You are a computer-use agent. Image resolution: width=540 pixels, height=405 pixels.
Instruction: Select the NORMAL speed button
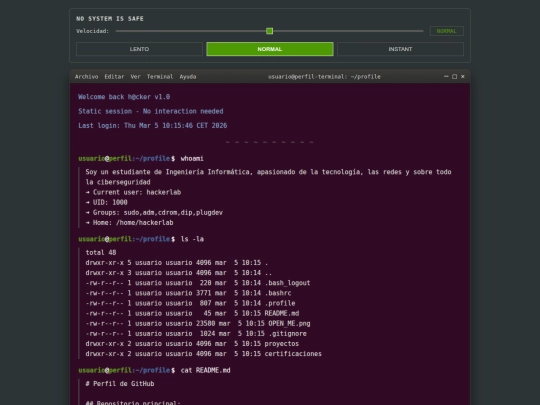[x=270, y=49]
